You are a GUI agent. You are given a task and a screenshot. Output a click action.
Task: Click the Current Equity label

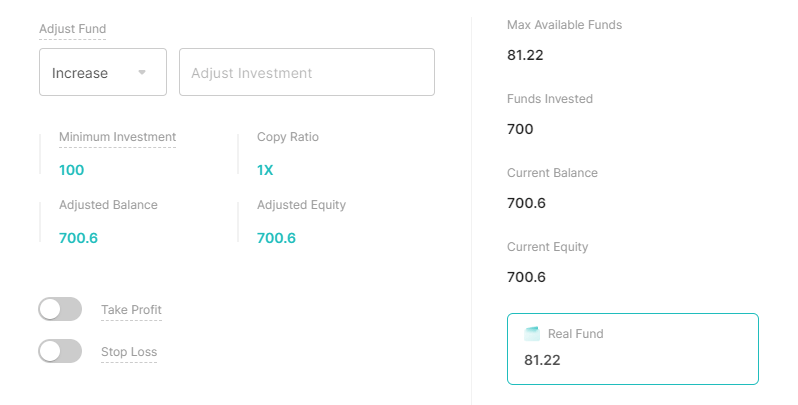click(x=548, y=247)
